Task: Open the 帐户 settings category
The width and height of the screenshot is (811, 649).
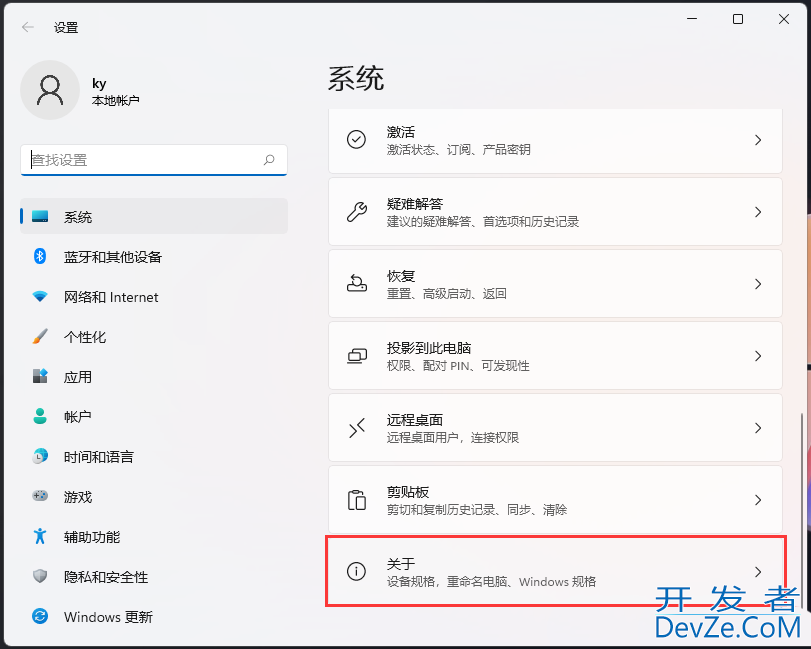Action: click(x=154, y=416)
